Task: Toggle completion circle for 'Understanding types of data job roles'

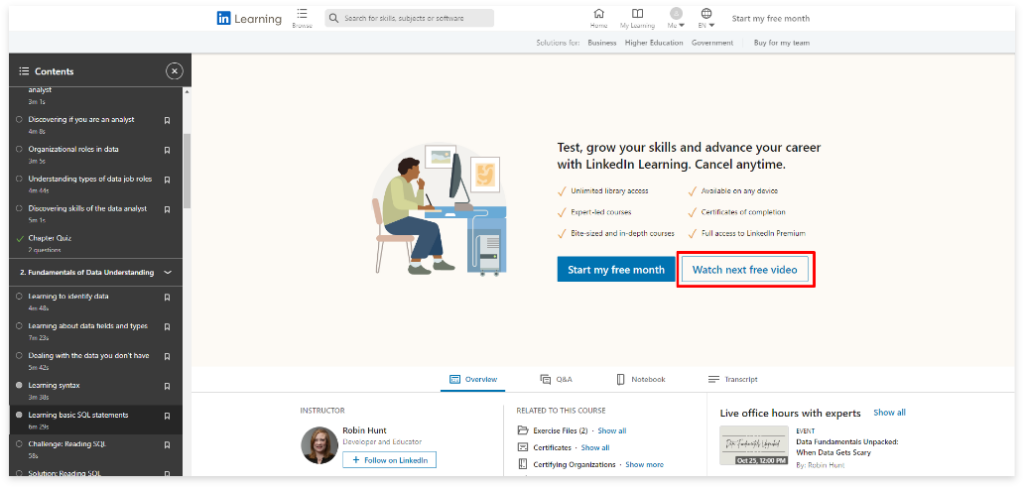Action: pyautogui.click(x=19, y=179)
